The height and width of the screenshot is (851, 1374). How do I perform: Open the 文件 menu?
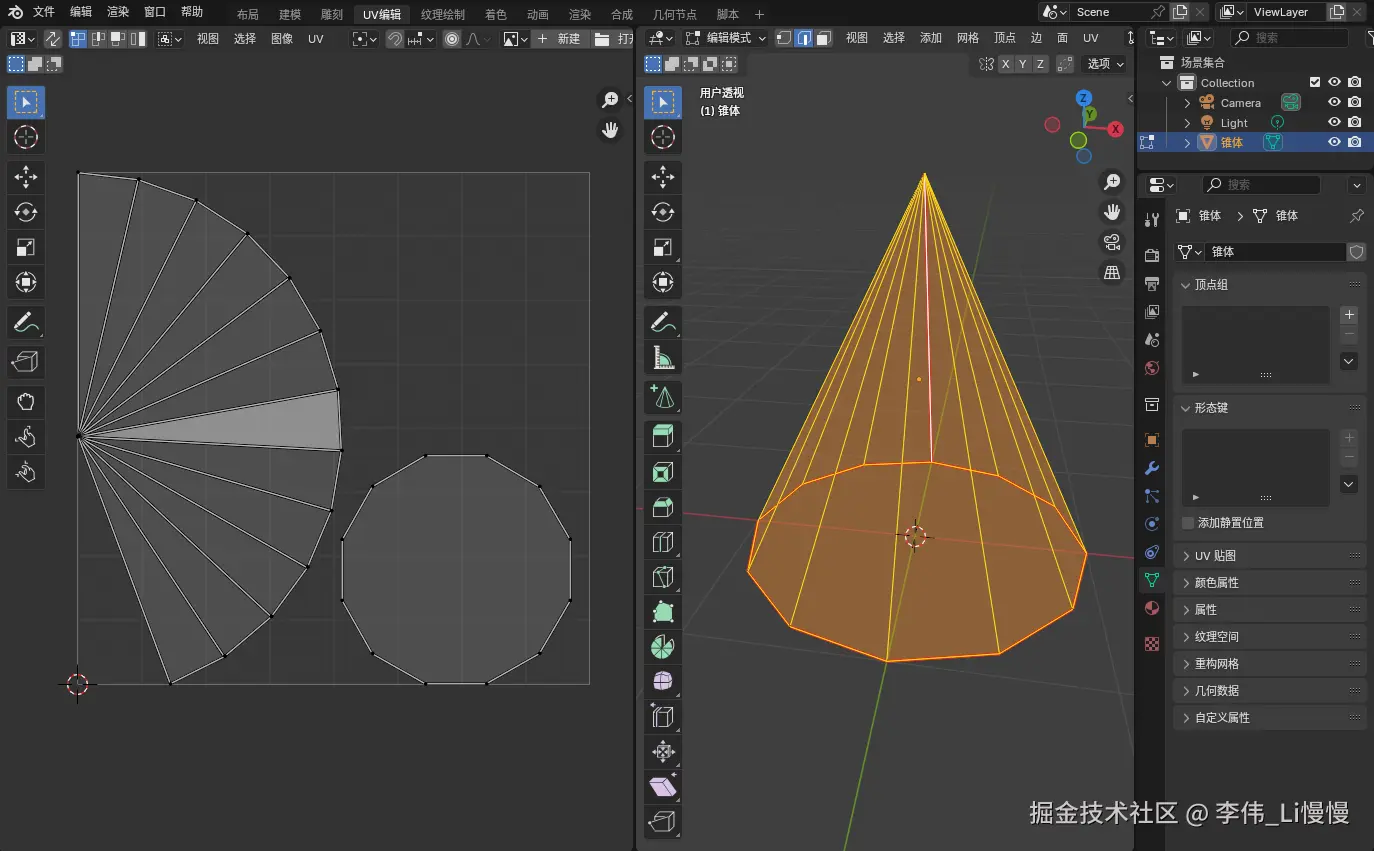coord(44,12)
